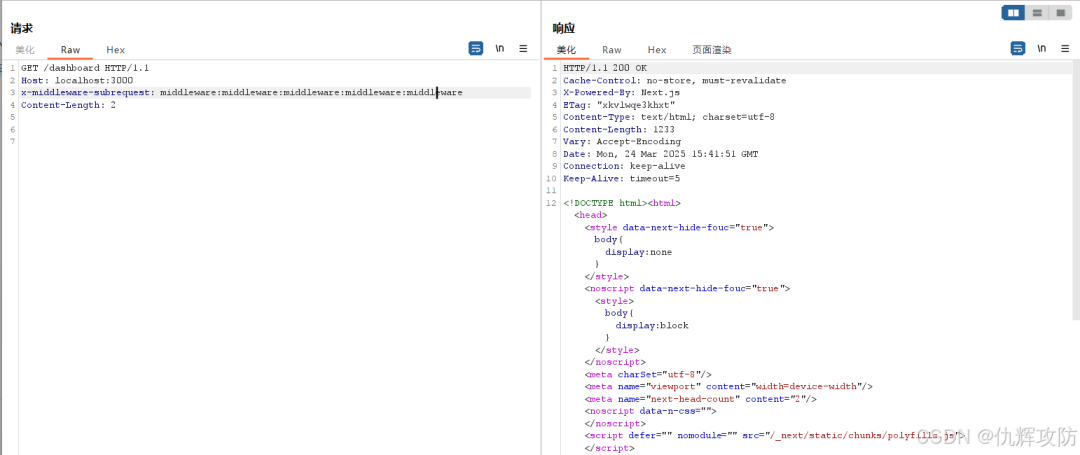Click the Content-Type text/html header

[669, 117]
